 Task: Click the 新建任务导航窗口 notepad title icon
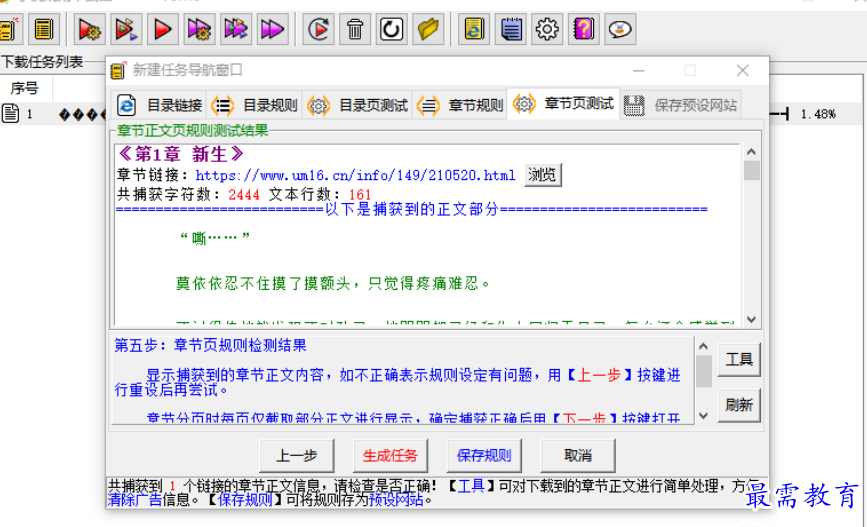118,70
